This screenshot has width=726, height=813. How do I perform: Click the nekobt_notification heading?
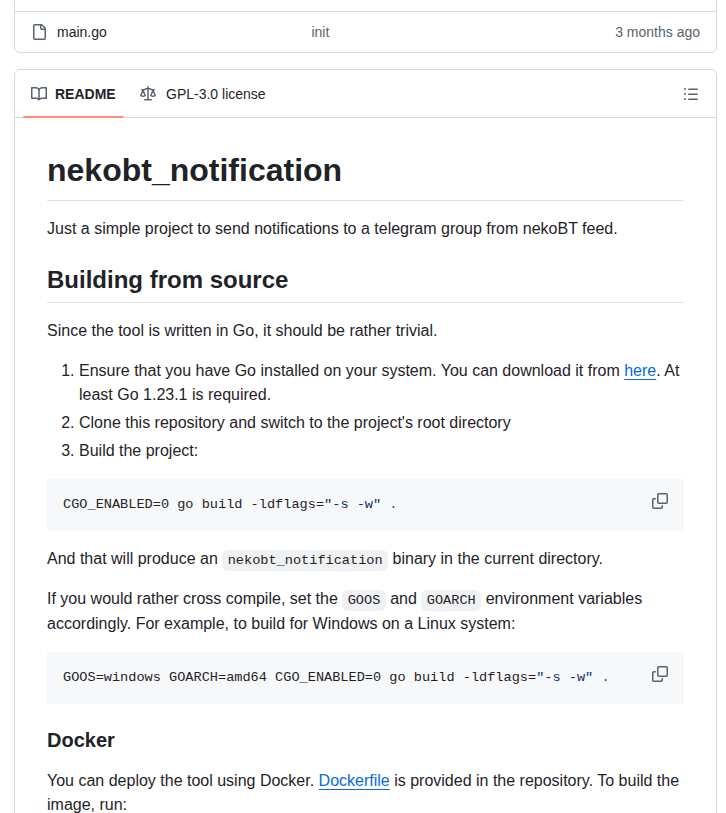[x=194, y=171]
